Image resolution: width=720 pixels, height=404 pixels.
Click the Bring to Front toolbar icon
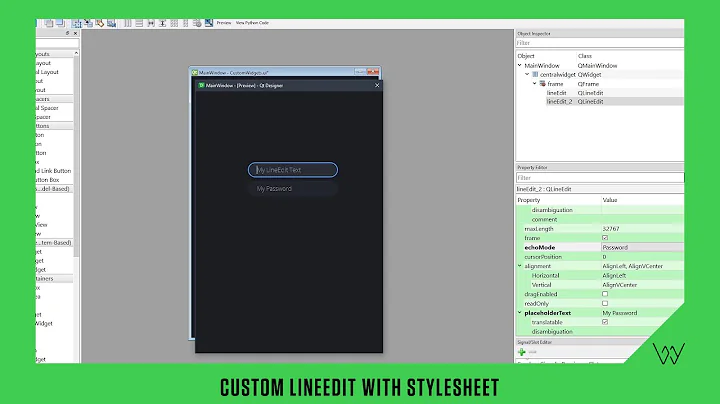pos(60,23)
